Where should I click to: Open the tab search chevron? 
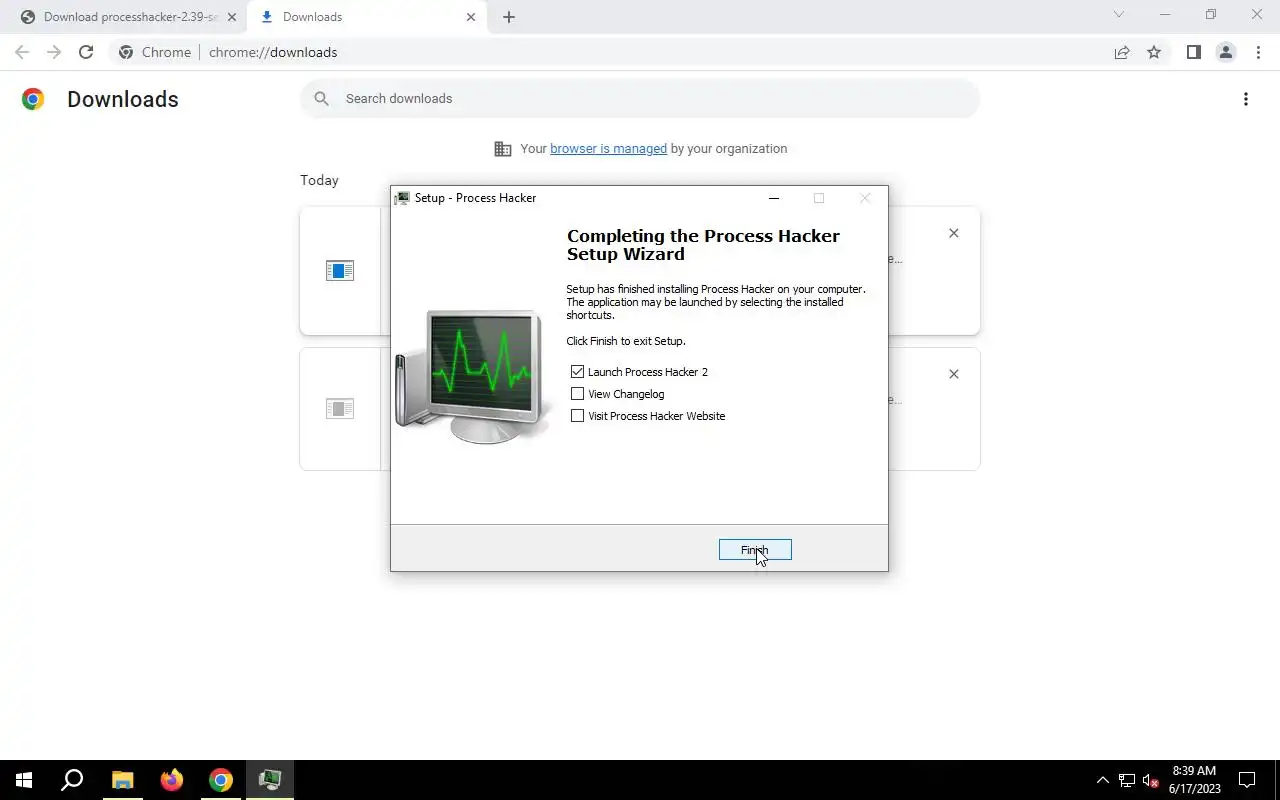point(1119,14)
